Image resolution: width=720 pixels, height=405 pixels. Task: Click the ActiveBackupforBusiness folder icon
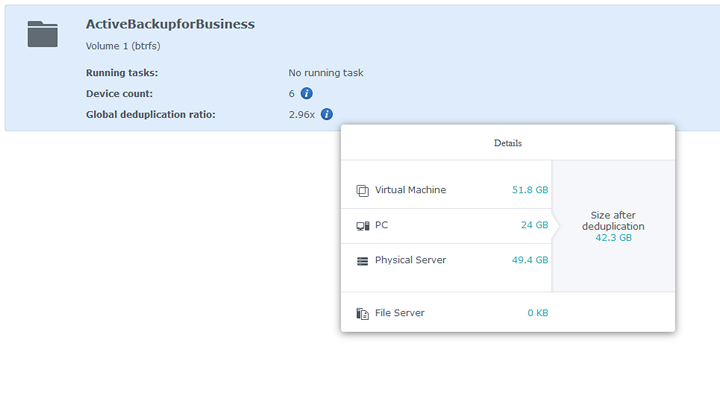42,34
